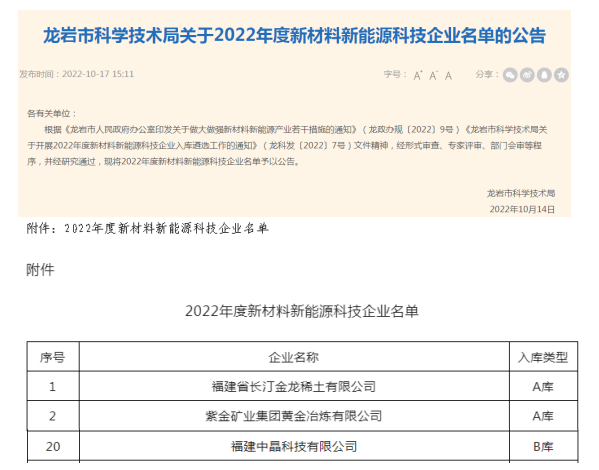Increase font size with A+ button

point(418,75)
